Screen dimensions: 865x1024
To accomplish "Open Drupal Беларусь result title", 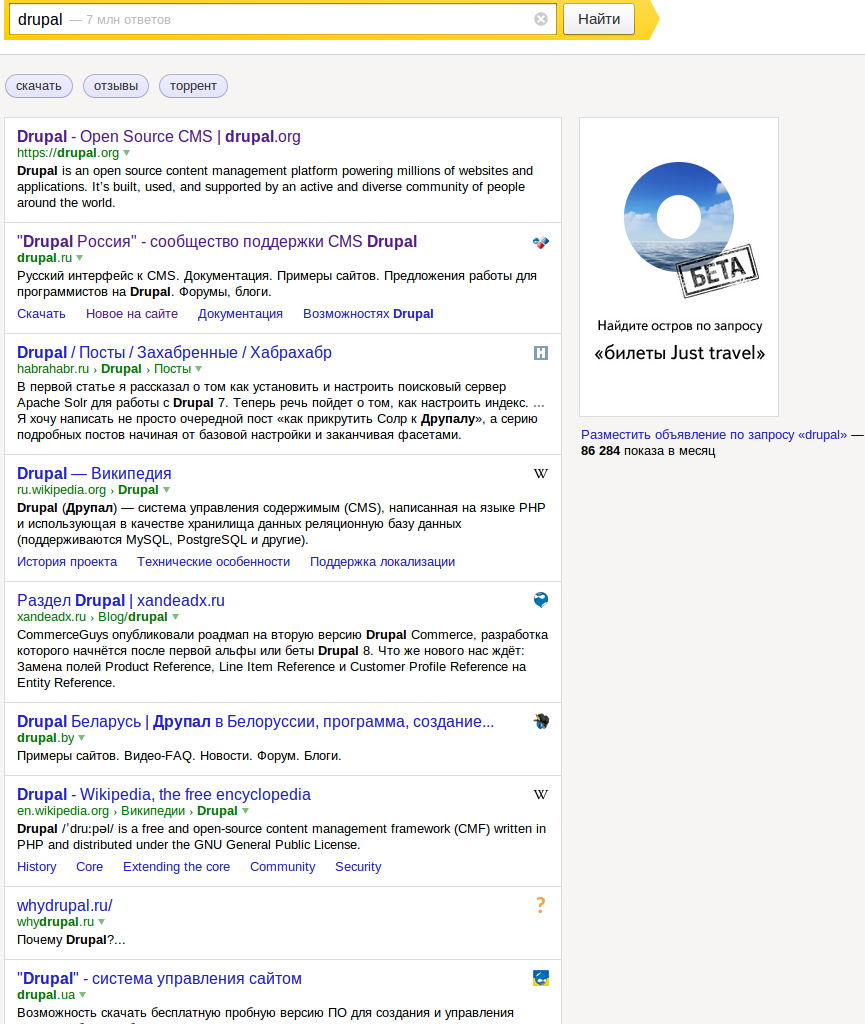I will (255, 722).
